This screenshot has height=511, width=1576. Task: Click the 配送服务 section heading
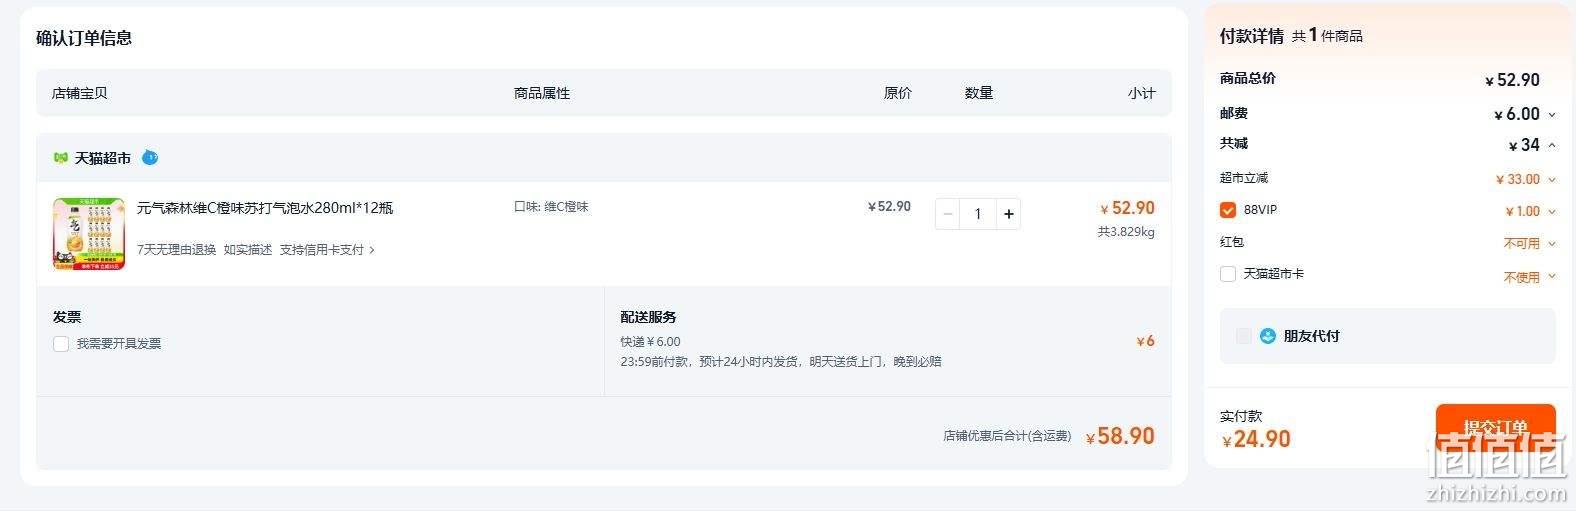[648, 317]
